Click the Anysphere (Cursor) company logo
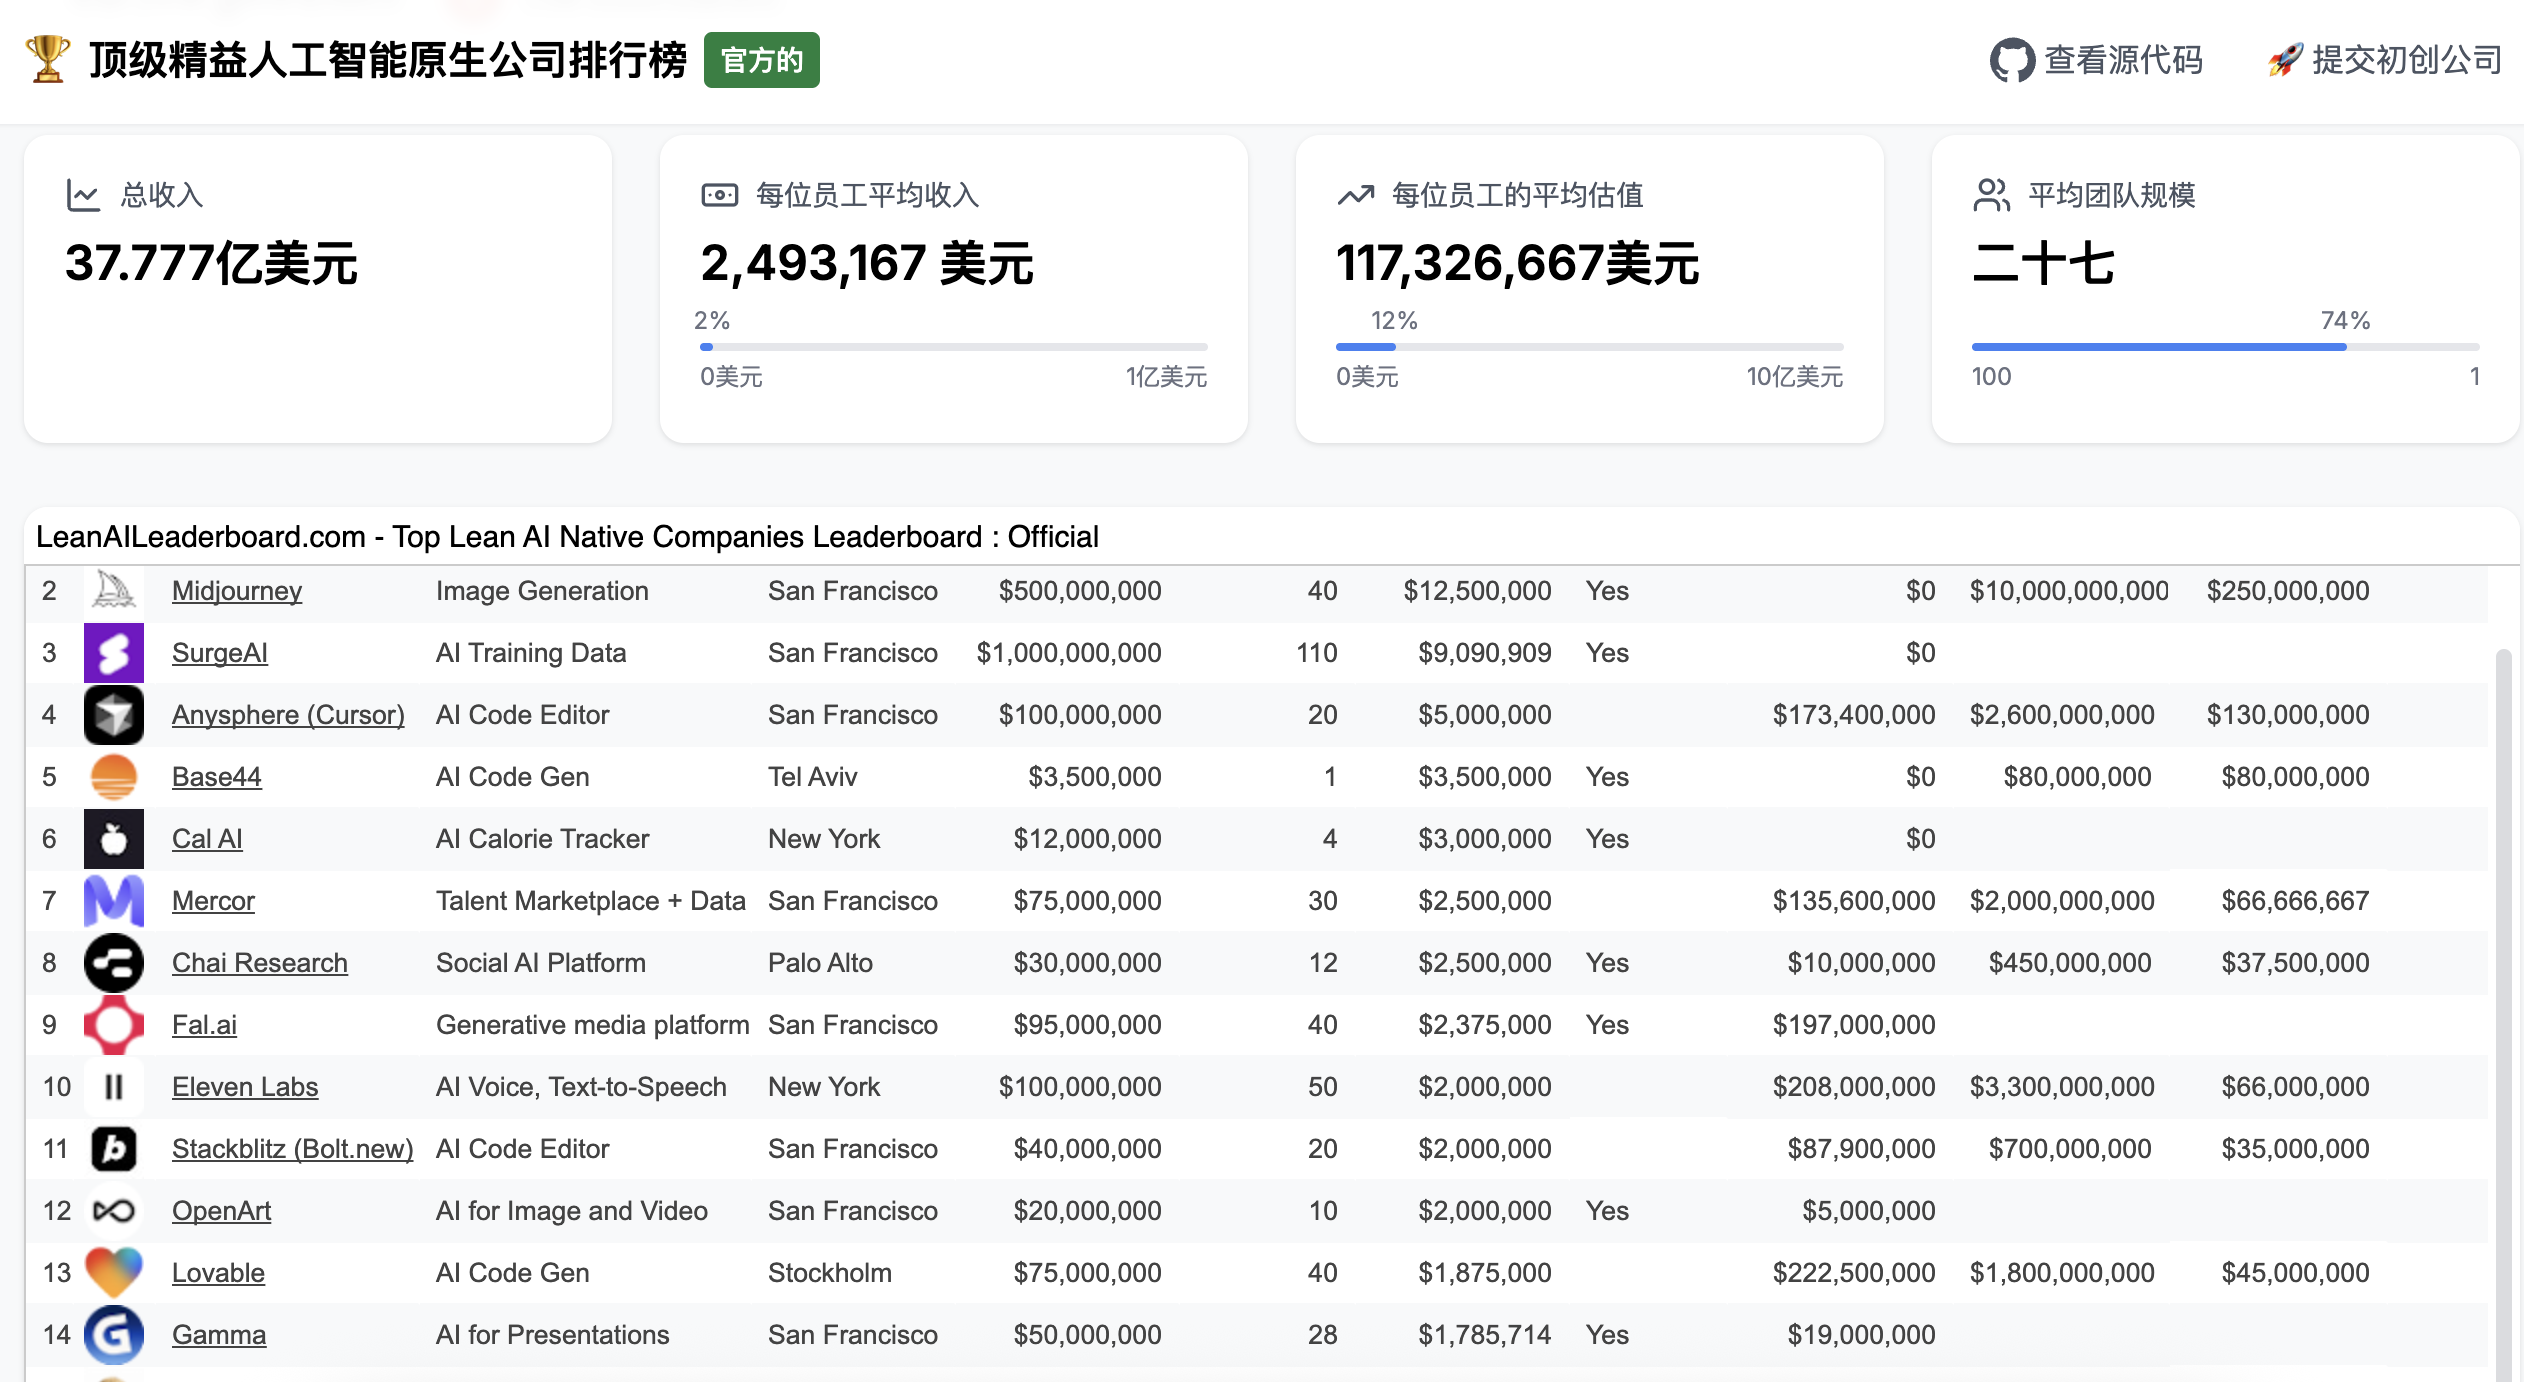Image resolution: width=2524 pixels, height=1382 pixels. point(113,714)
